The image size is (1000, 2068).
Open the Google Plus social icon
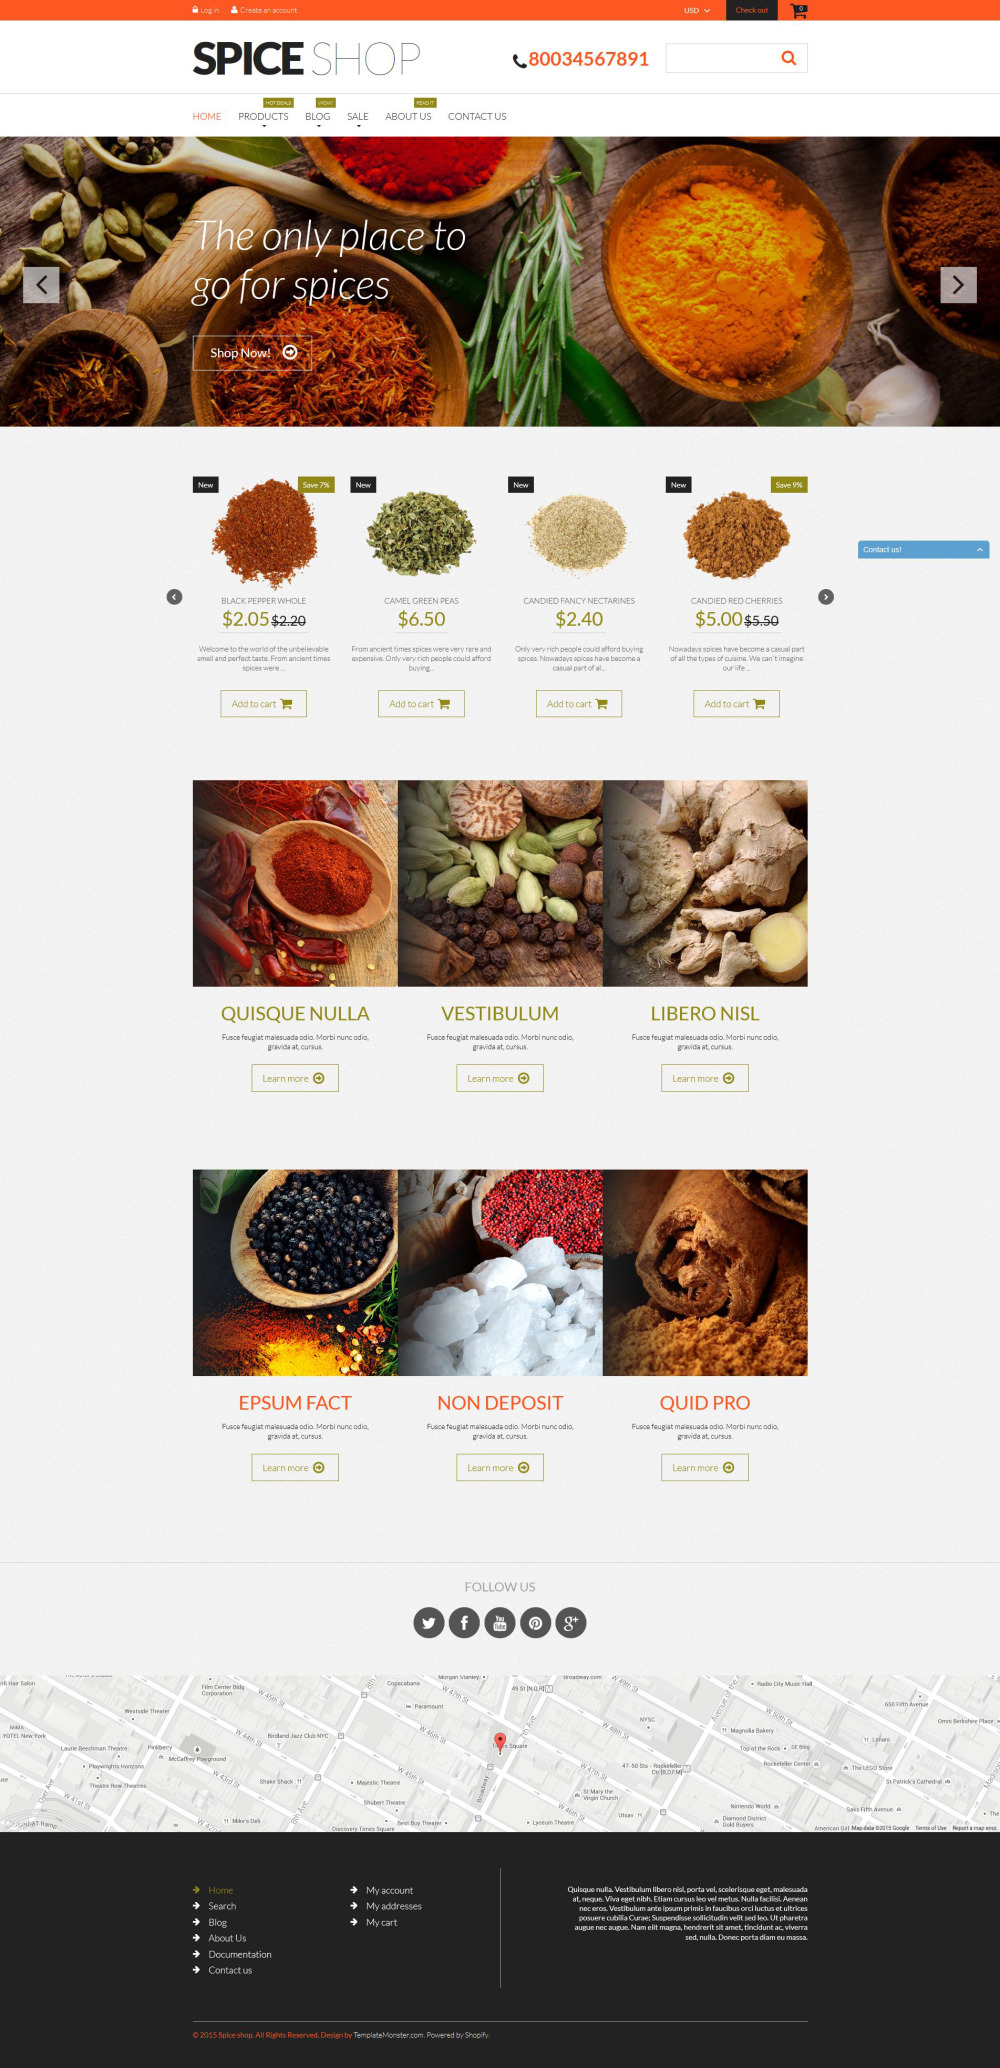[x=571, y=1622]
